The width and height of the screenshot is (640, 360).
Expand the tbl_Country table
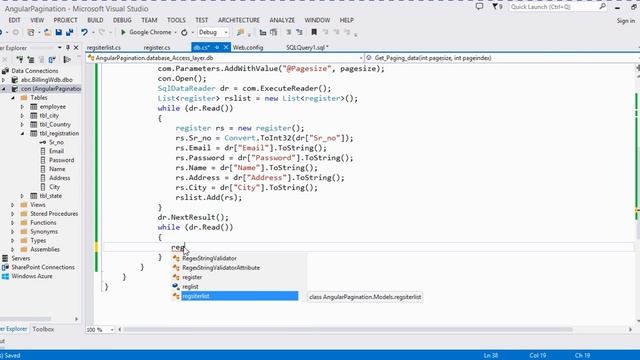(22, 124)
